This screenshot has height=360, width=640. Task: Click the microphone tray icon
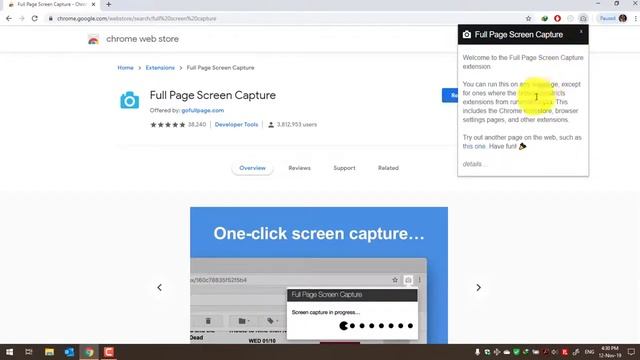(x=477, y=352)
